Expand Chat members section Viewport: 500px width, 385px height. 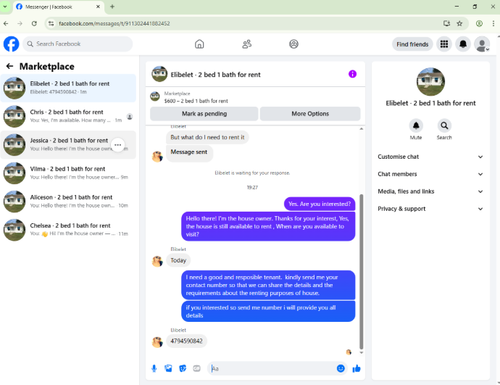pyautogui.click(x=430, y=174)
